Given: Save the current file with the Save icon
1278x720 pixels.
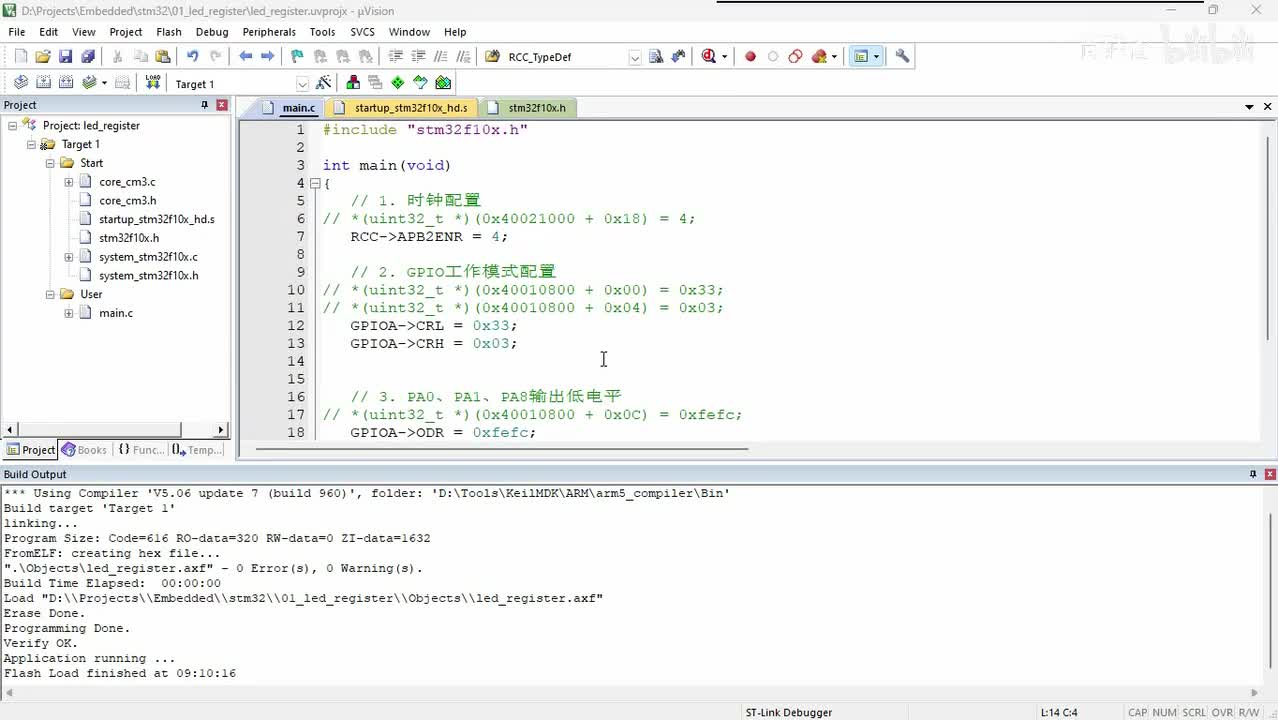Looking at the screenshot, I should tap(65, 57).
